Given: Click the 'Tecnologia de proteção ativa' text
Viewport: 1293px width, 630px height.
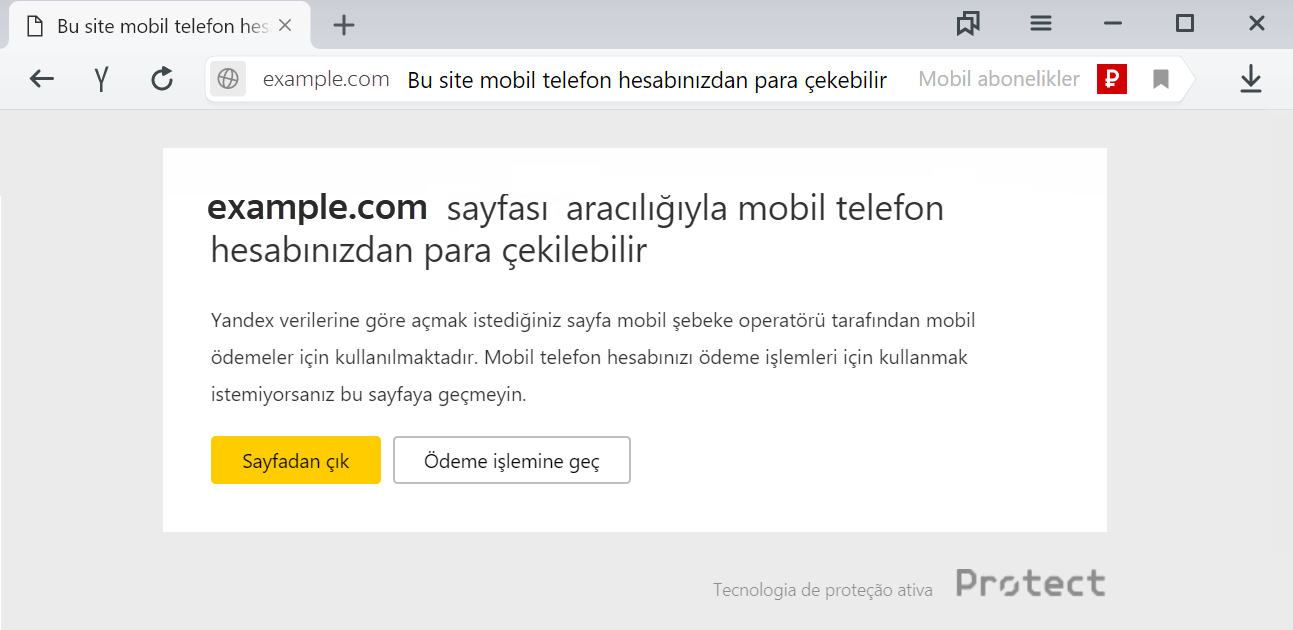Looking at the screenshot, I should [x=823, y=590].
